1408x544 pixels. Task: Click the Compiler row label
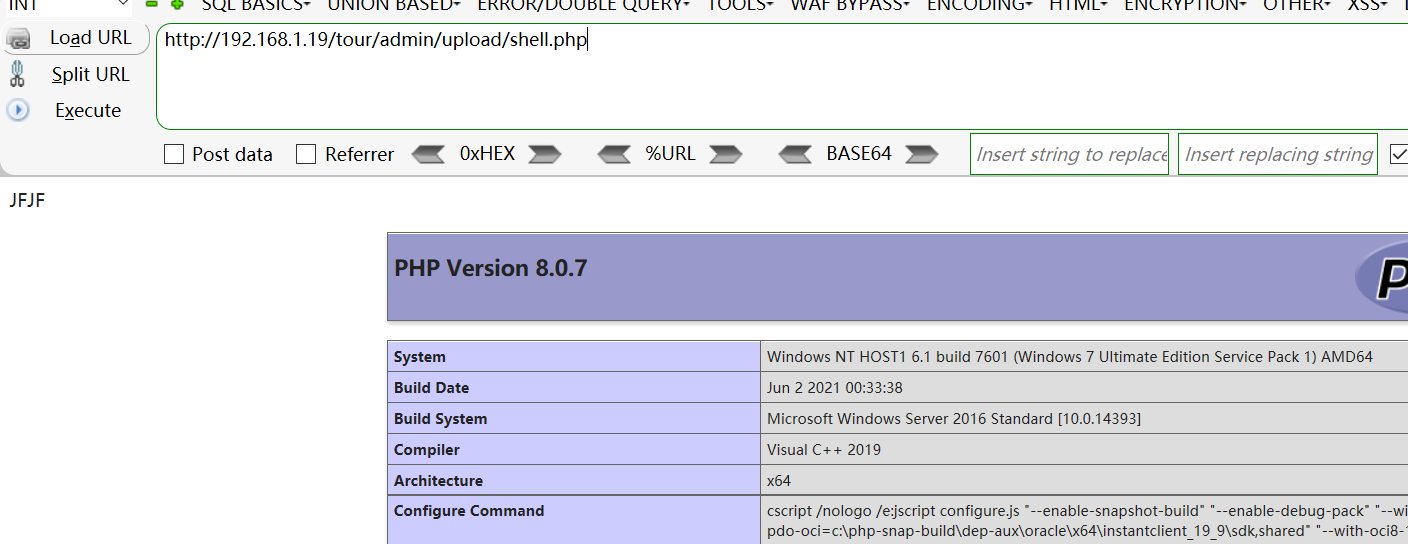click(x=427, y=450)
